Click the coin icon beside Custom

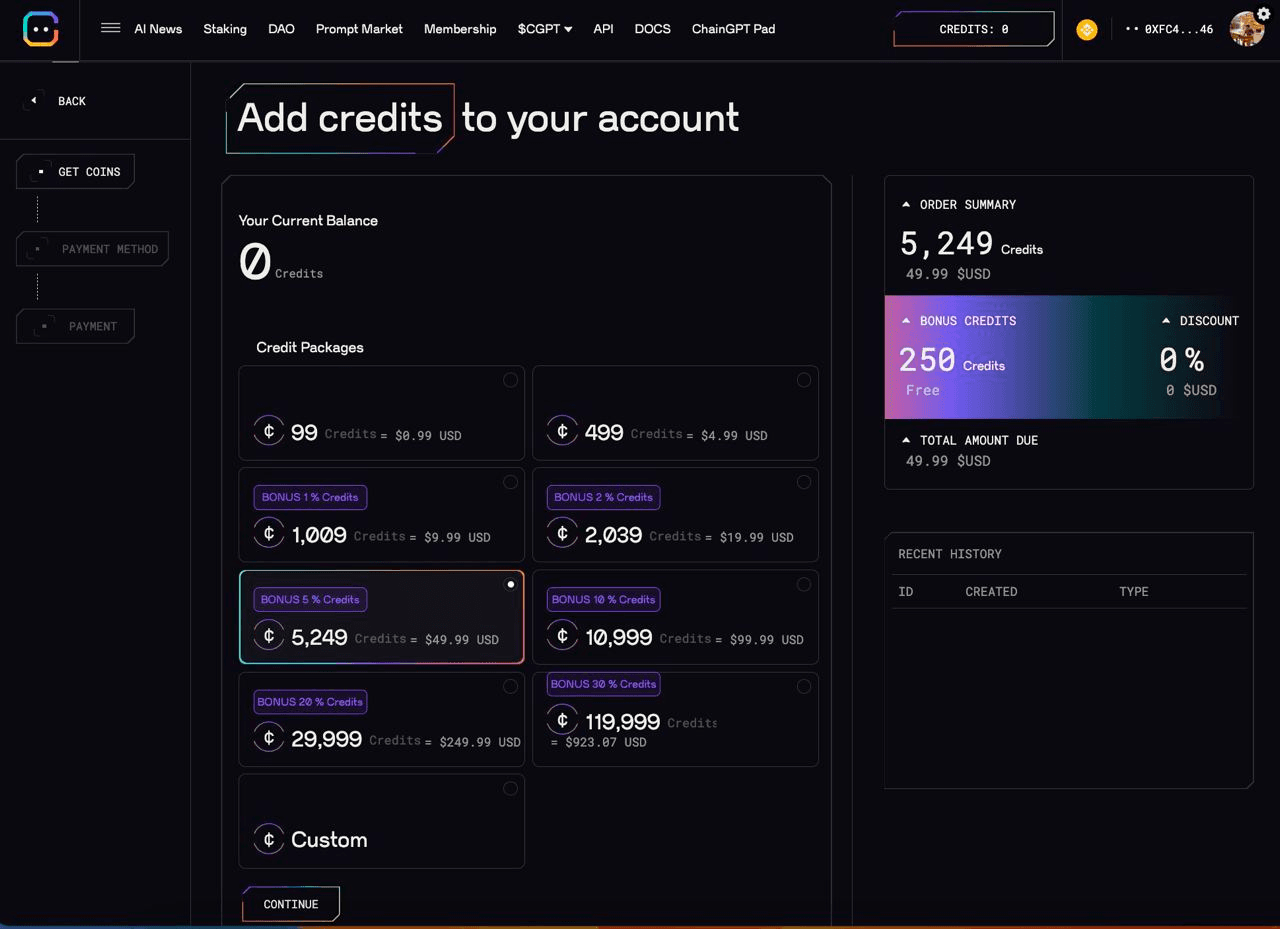coord(268,839)
